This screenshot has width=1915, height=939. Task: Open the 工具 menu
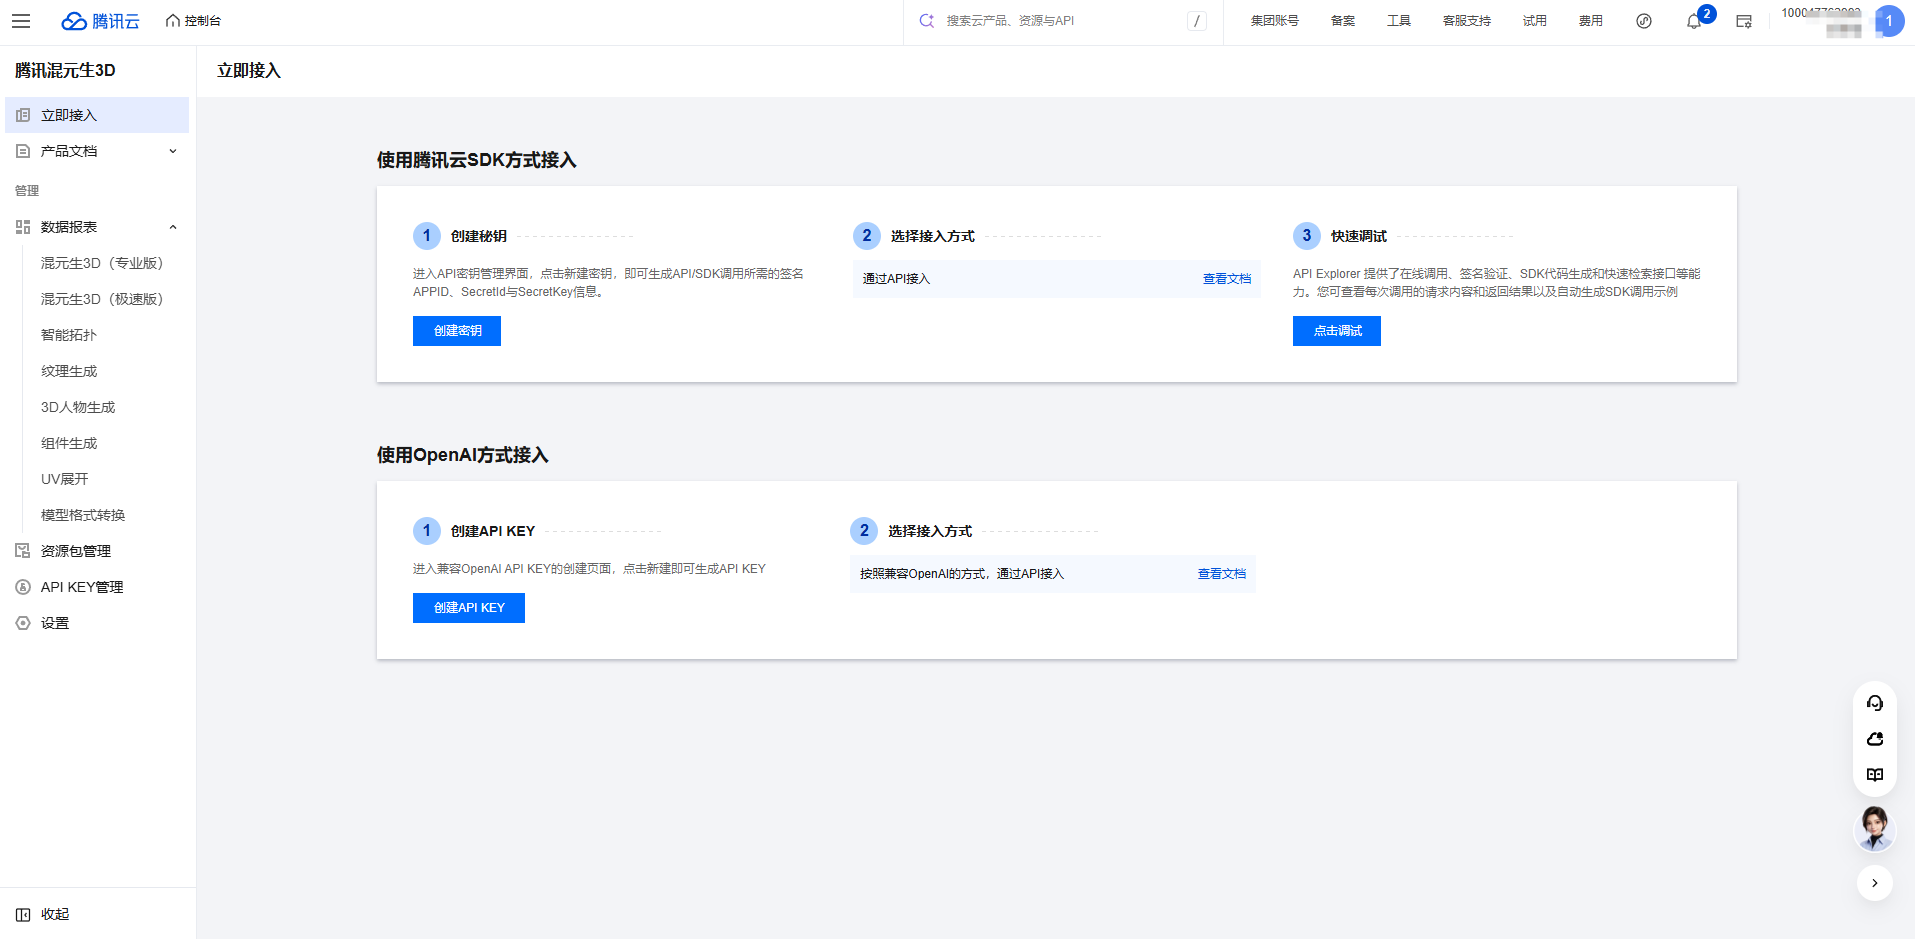(x=1399, y=21)
